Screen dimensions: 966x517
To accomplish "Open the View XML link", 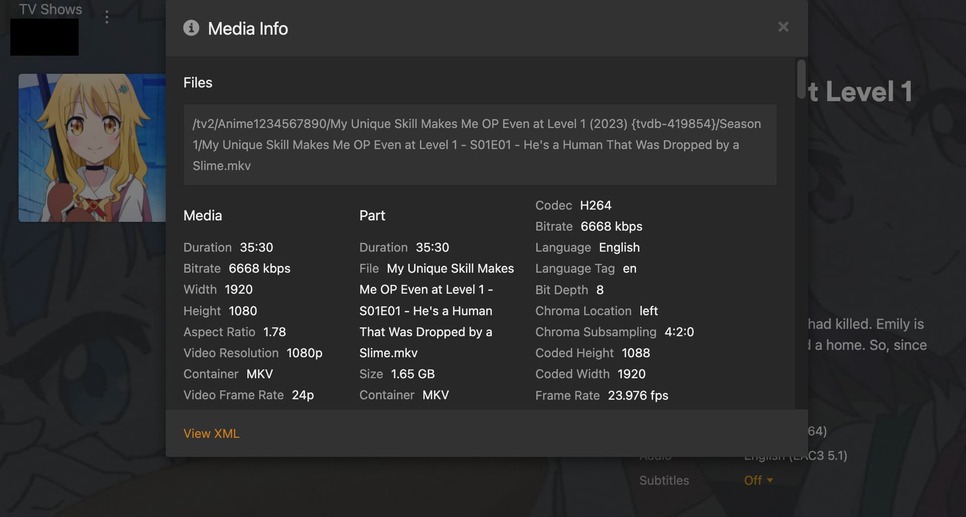I will (x=211, y=433).
